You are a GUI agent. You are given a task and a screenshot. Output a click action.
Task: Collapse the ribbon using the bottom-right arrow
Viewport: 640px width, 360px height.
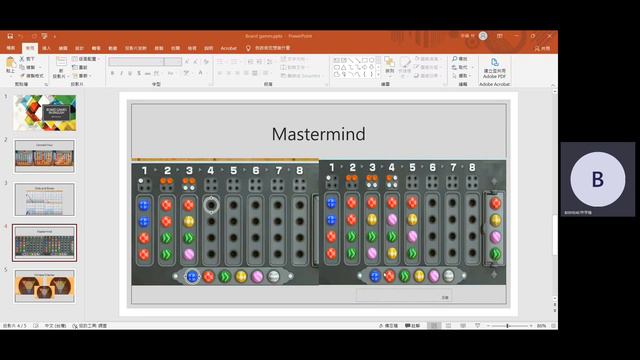pos(553,84)
